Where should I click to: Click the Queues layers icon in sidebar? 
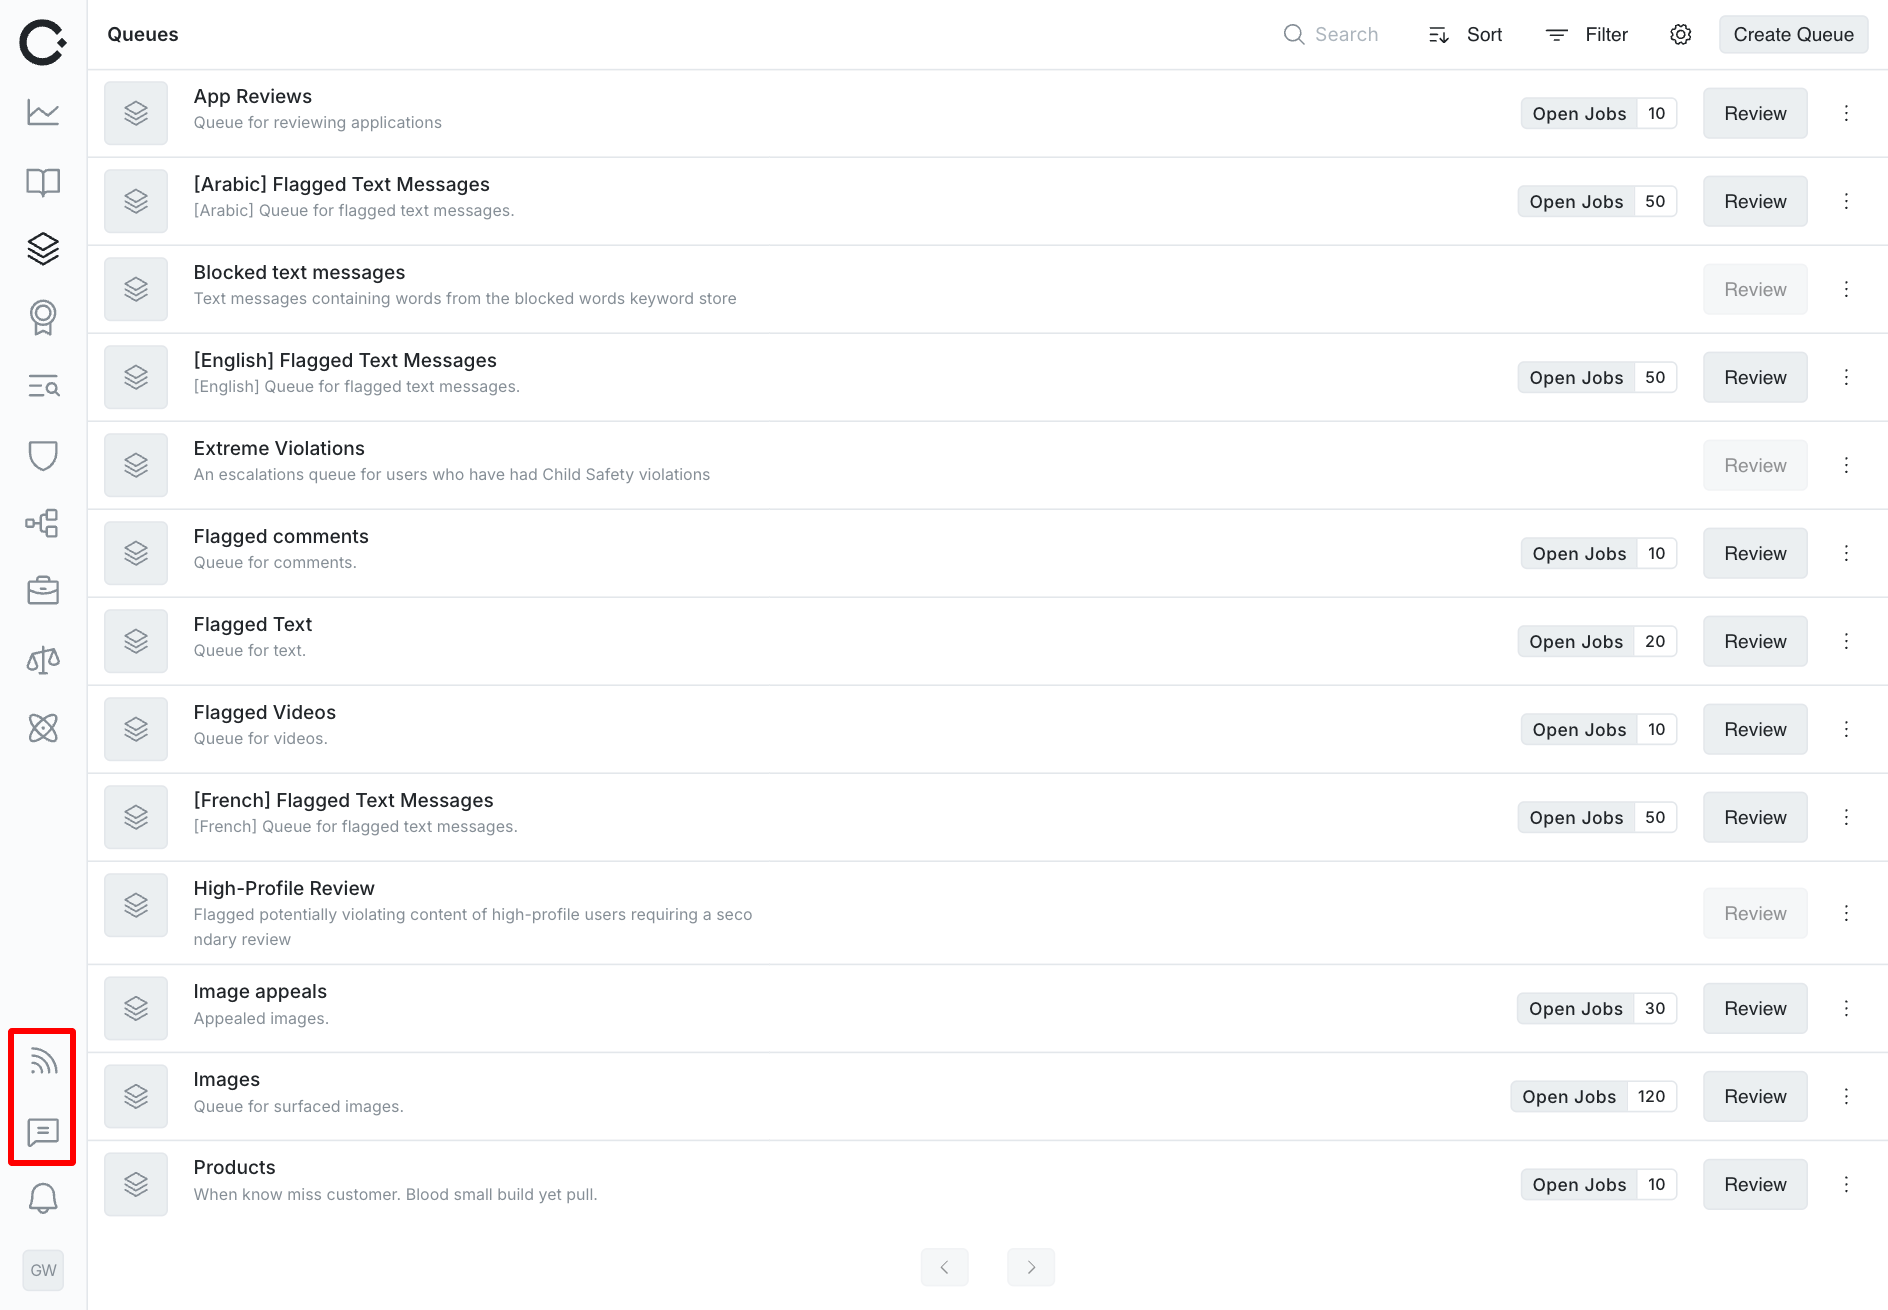tap(43, 250)
